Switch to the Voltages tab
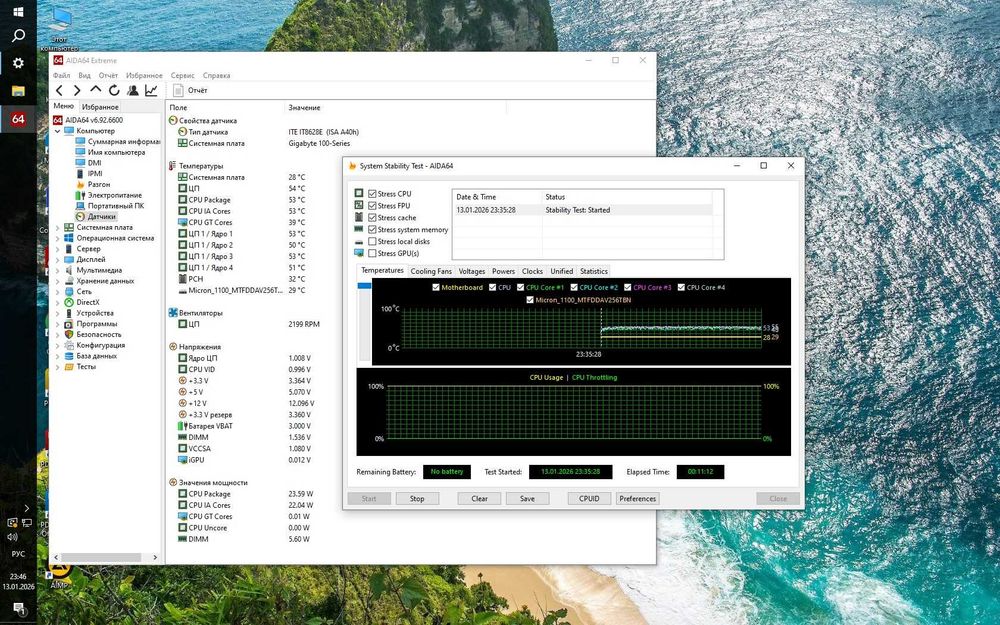This screenshot has width=1000, height=625. (472, 271)
